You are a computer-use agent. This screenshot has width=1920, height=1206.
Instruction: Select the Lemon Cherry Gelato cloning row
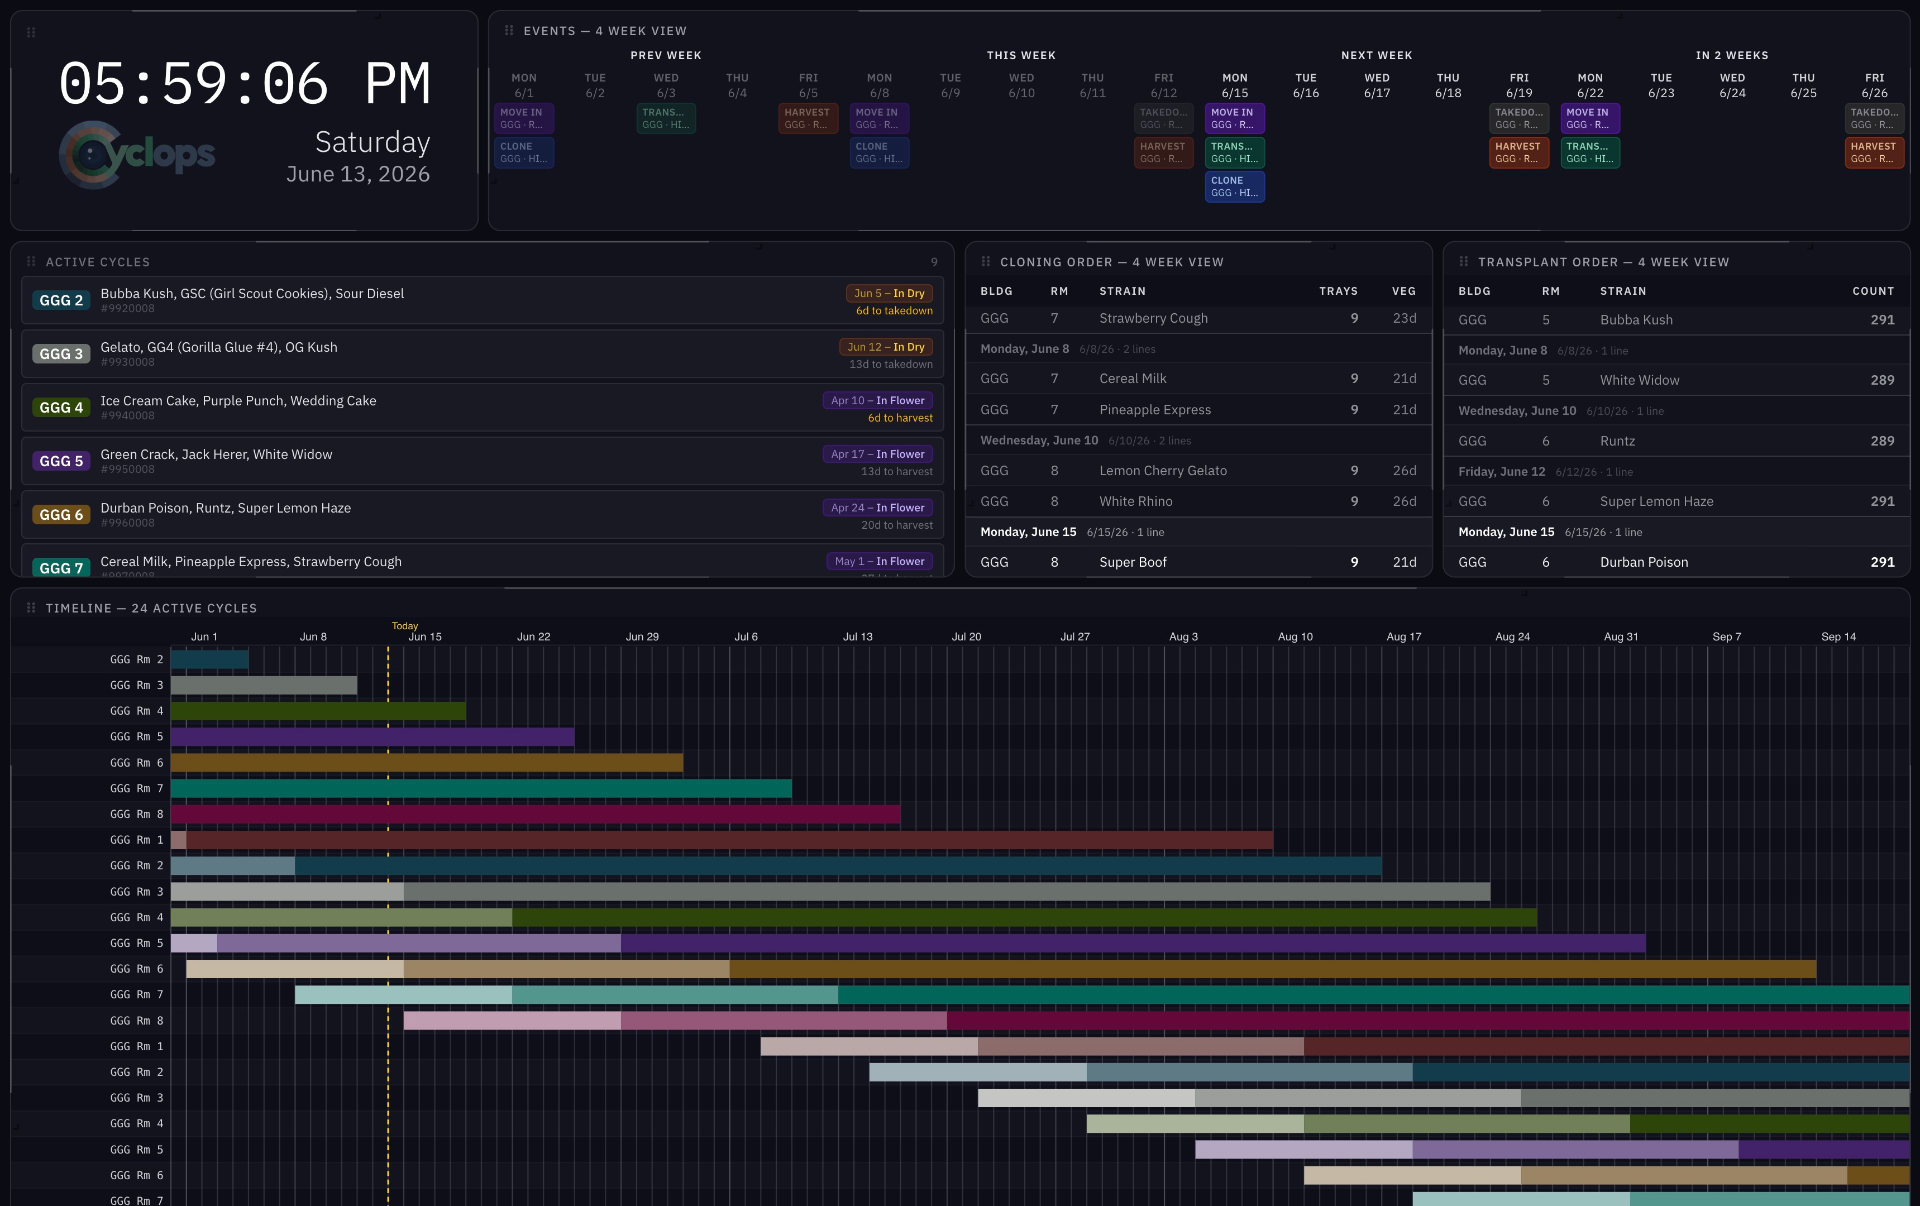pyautogui.click(x=1198, y=470)
